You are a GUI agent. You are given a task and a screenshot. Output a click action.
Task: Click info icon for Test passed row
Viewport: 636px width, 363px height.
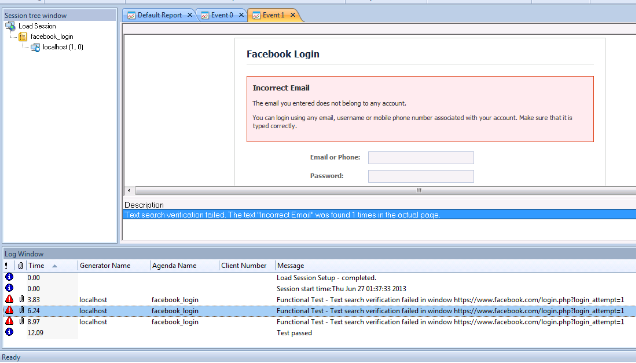click(9, 332)
